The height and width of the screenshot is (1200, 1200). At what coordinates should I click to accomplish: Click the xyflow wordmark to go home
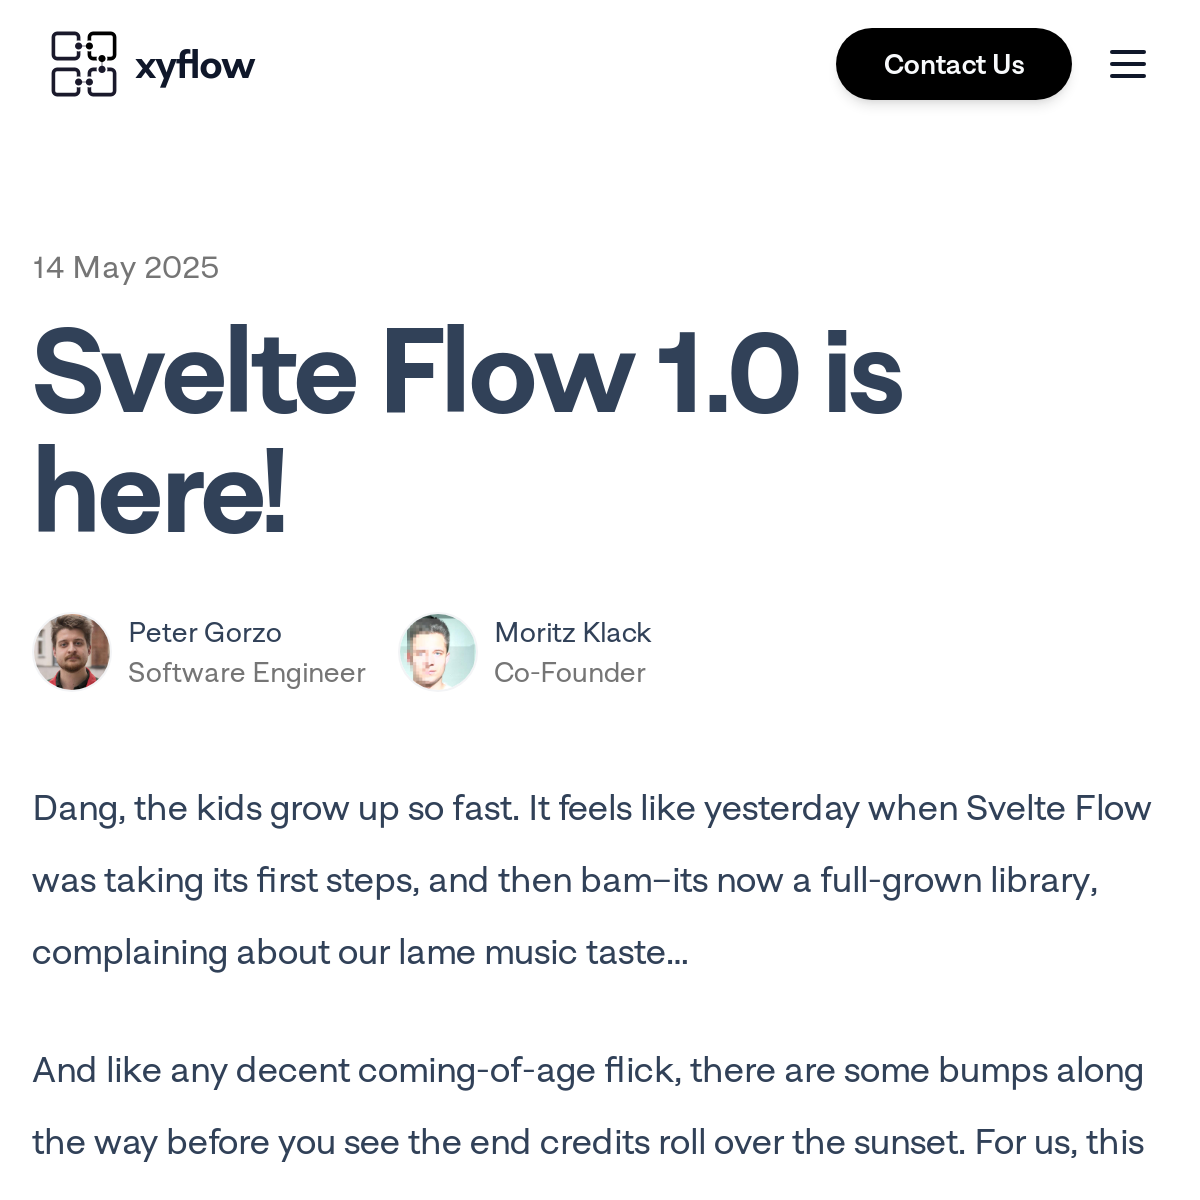coord(194,63)
